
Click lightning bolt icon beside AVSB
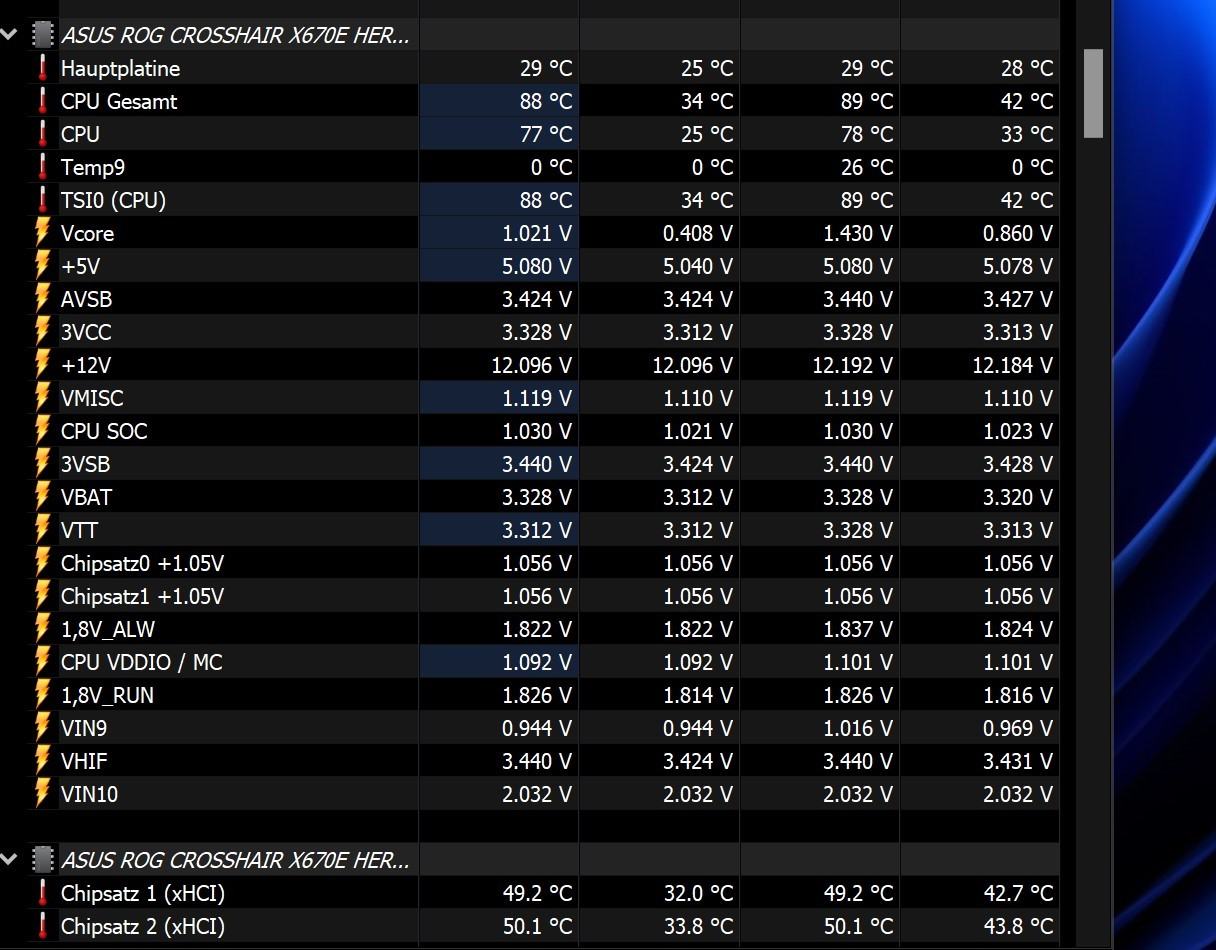tap(42, 299)
